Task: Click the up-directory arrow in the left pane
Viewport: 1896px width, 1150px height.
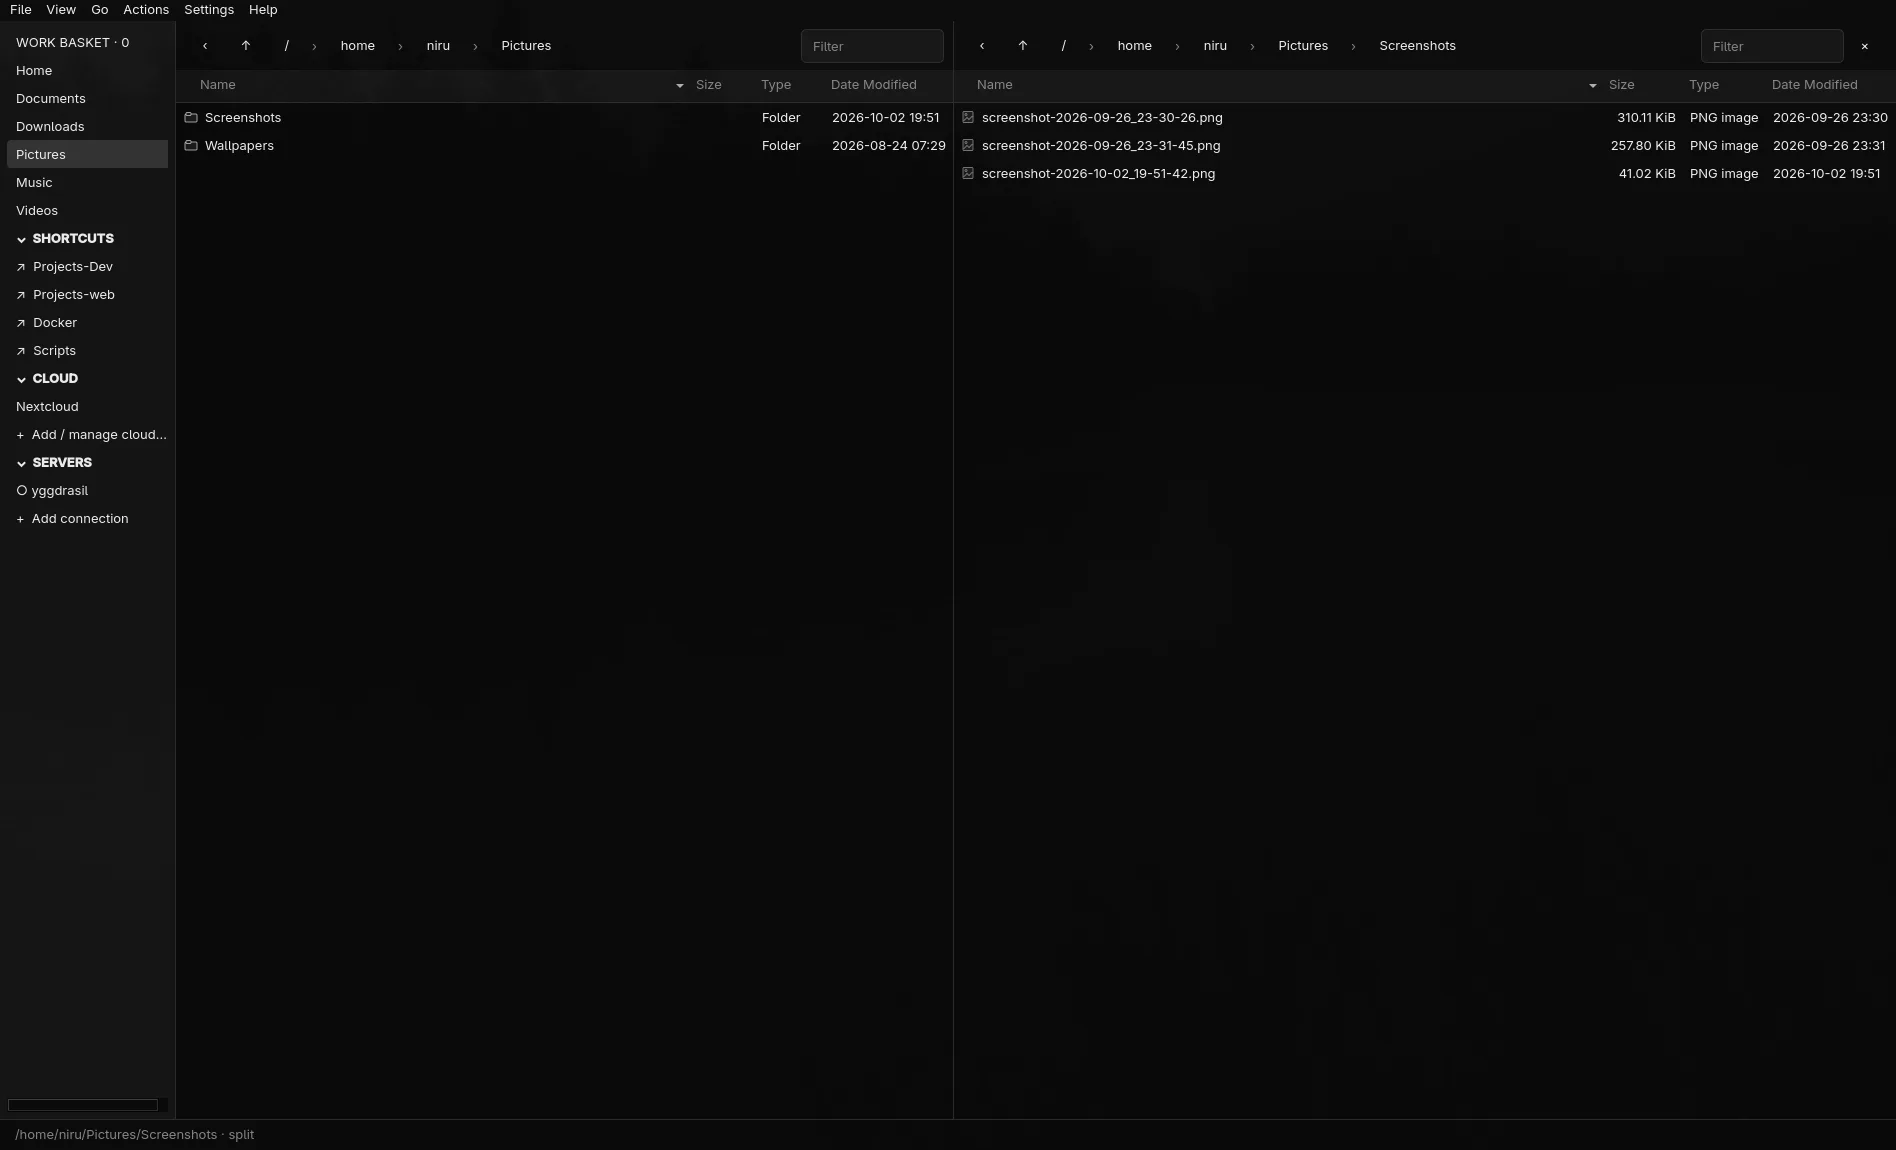Action: click(246, 46)
